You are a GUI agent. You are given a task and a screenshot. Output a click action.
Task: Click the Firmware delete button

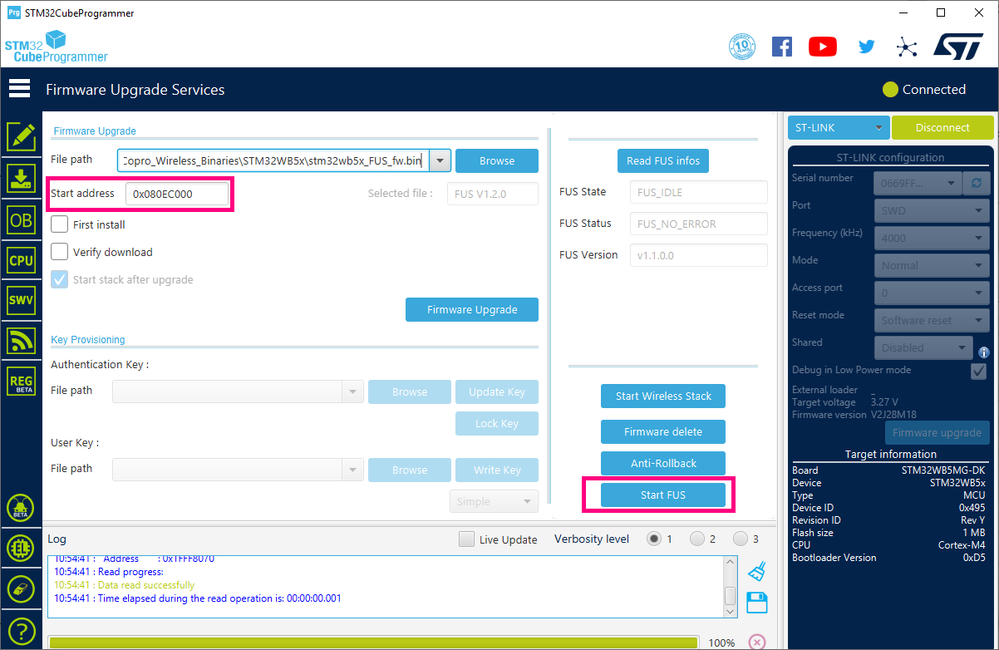[663, 431]
